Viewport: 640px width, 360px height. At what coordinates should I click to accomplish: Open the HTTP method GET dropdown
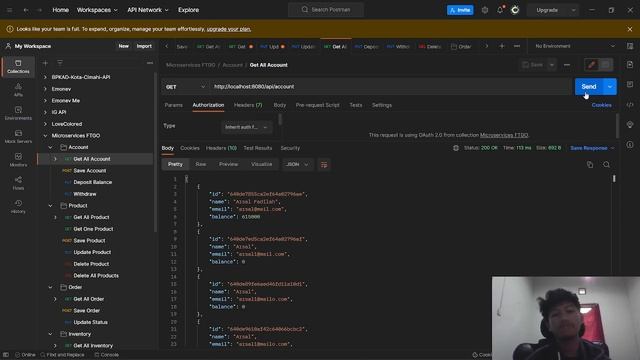(x=185, y=87)
